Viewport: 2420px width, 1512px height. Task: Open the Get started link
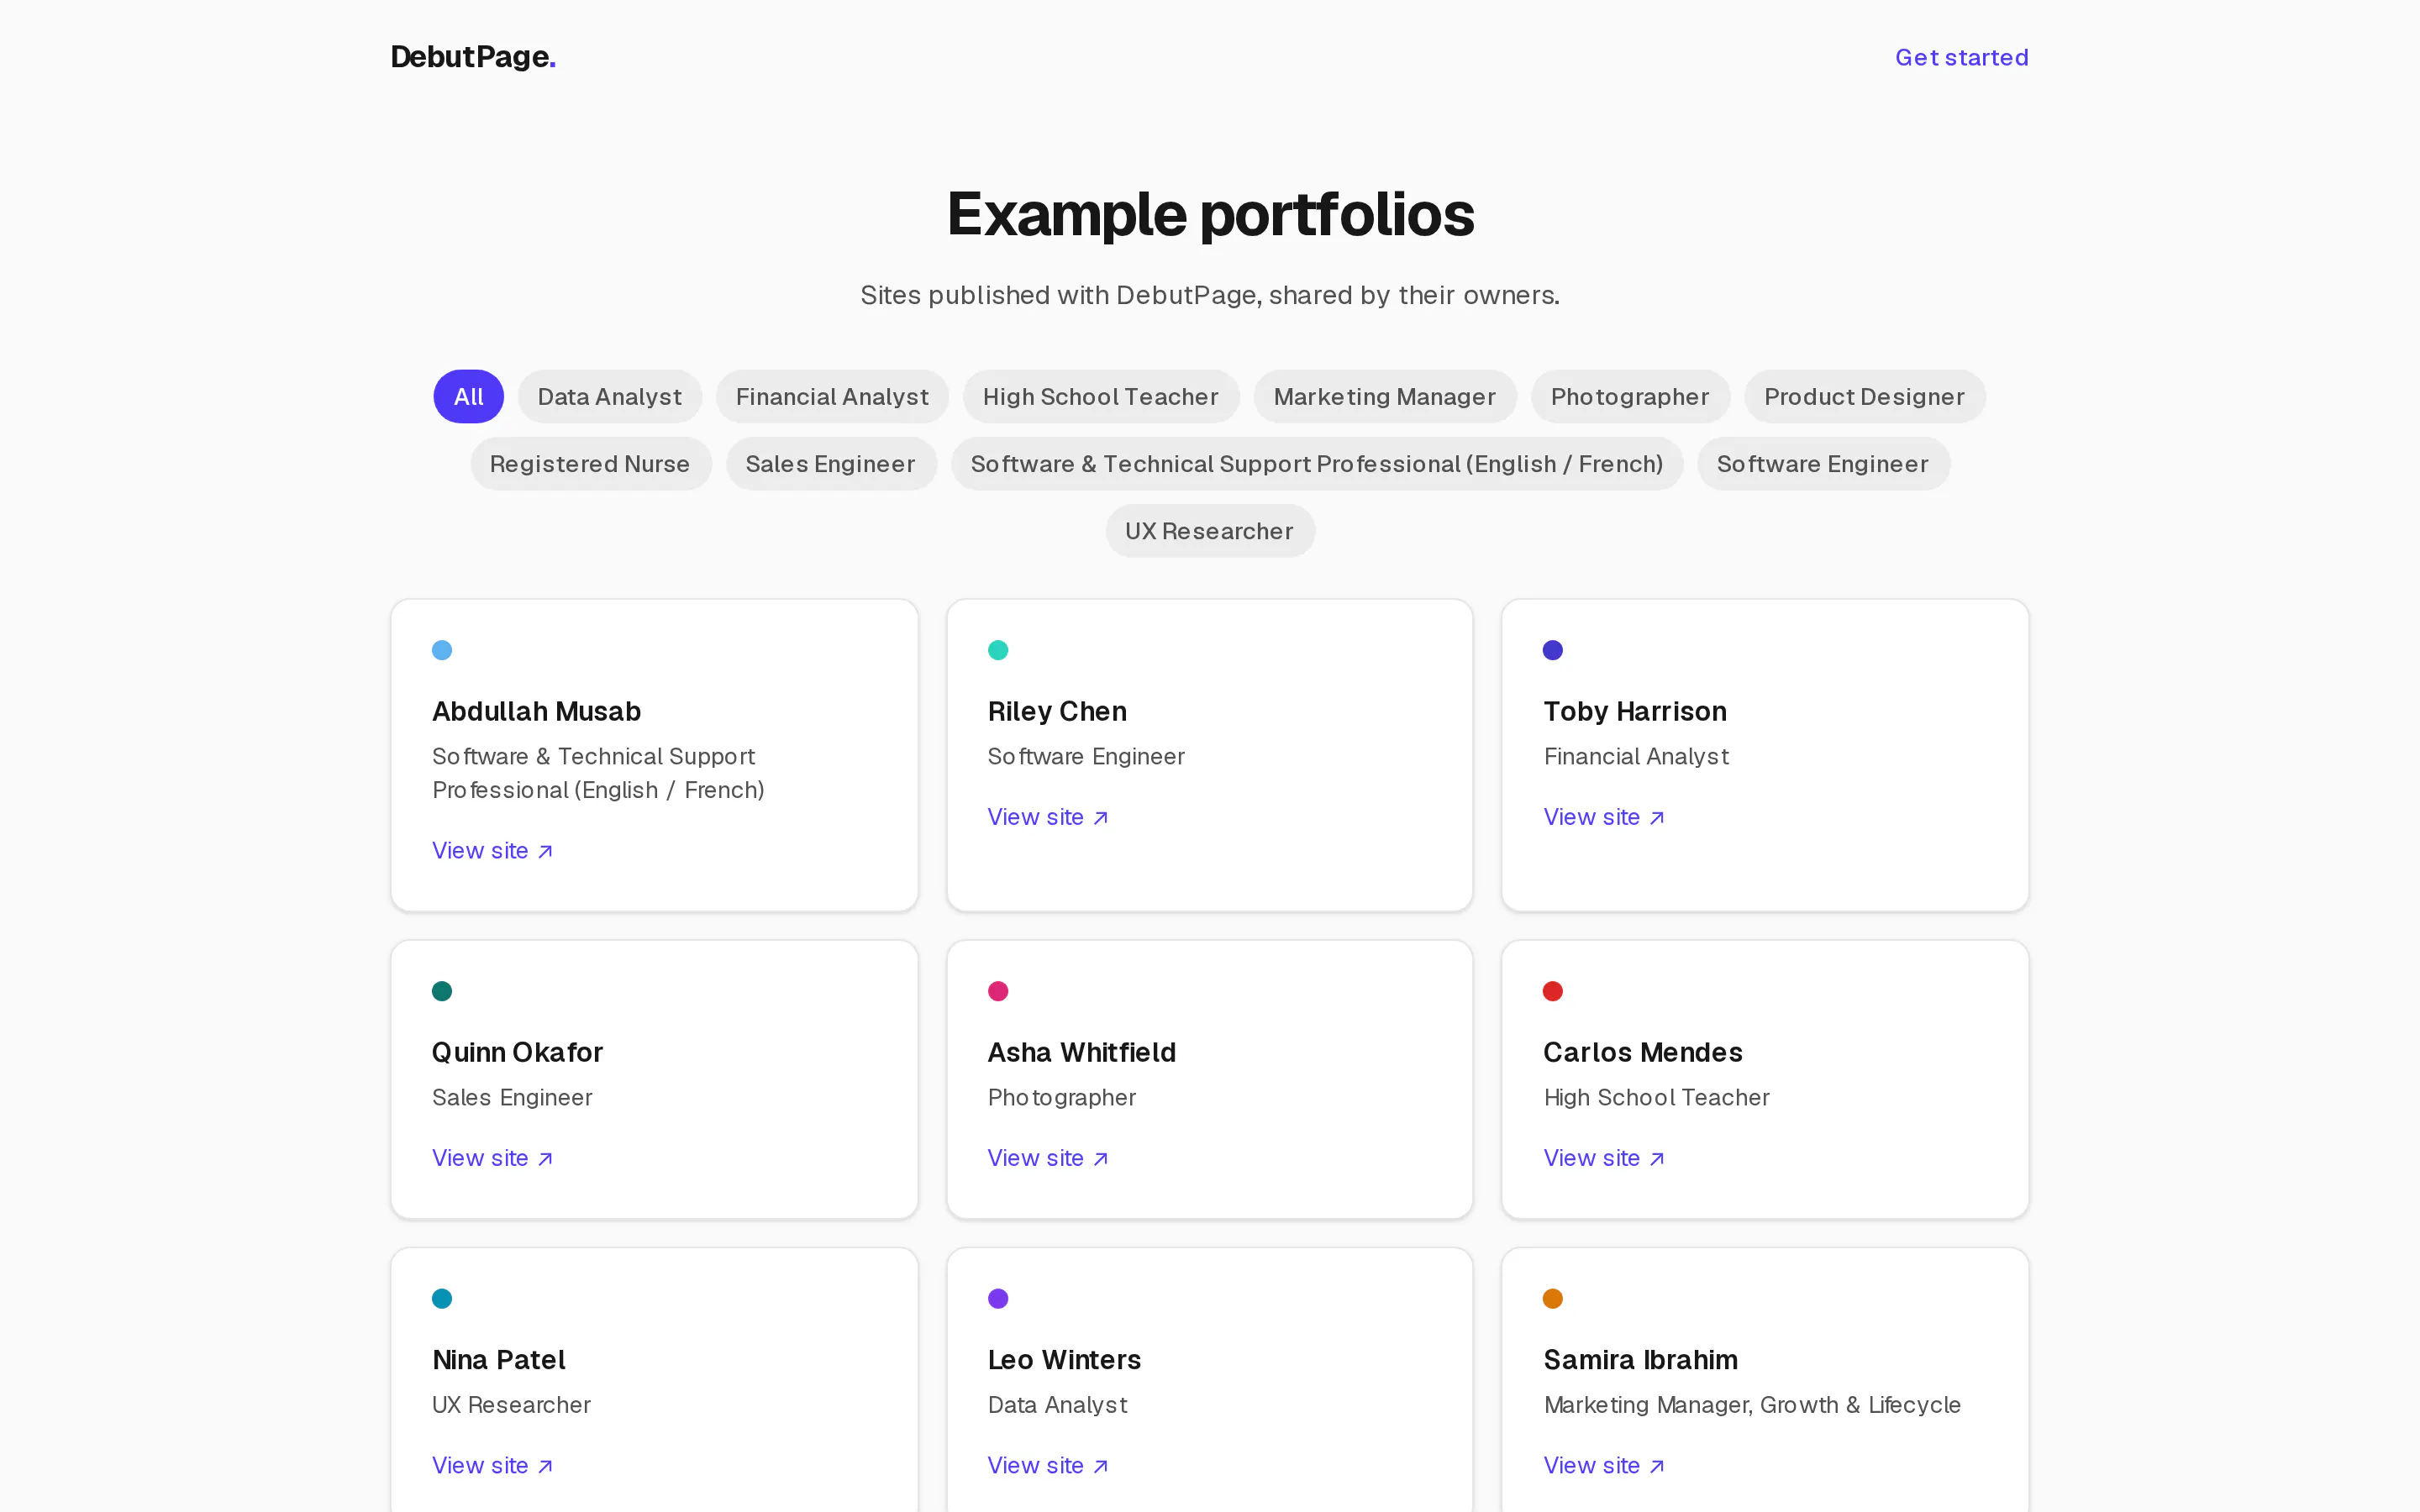[x=1961, y=57]
